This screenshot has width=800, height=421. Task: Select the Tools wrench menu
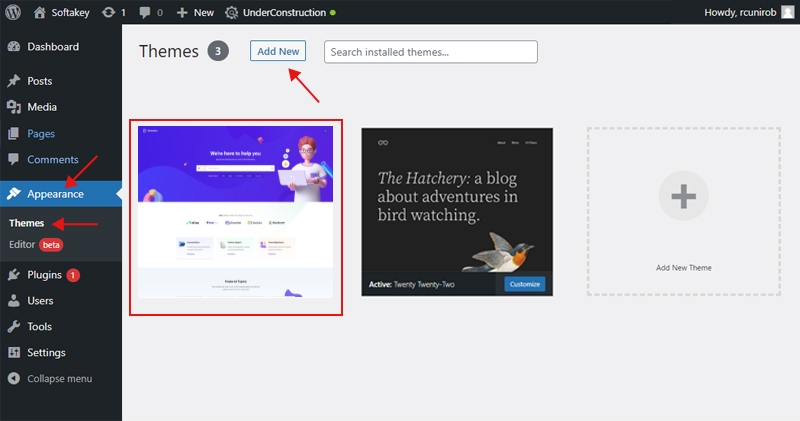click(39, 326)
